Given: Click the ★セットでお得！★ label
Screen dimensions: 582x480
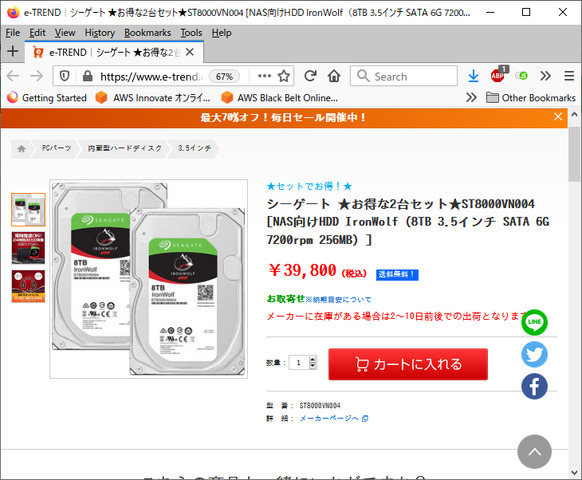Looking at the screenshot, I should pos(309,186).
